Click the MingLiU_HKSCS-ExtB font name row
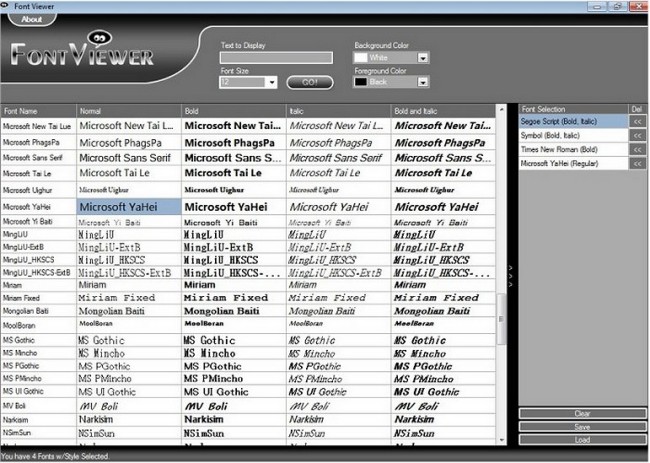Image resolution: width=650 pixels, height=463 pixels. [x=38, y=273]
